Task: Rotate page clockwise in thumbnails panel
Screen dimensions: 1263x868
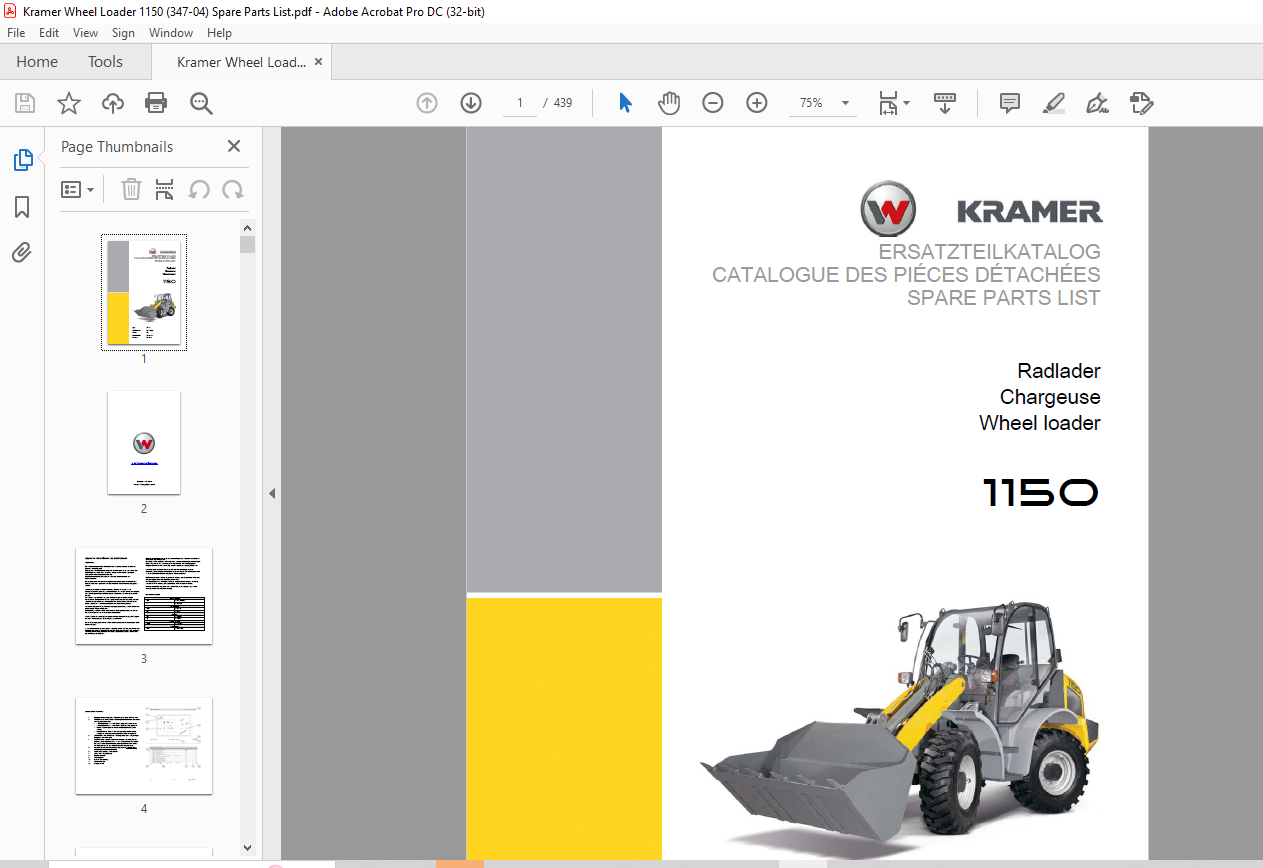Action: tap(233, 189)
